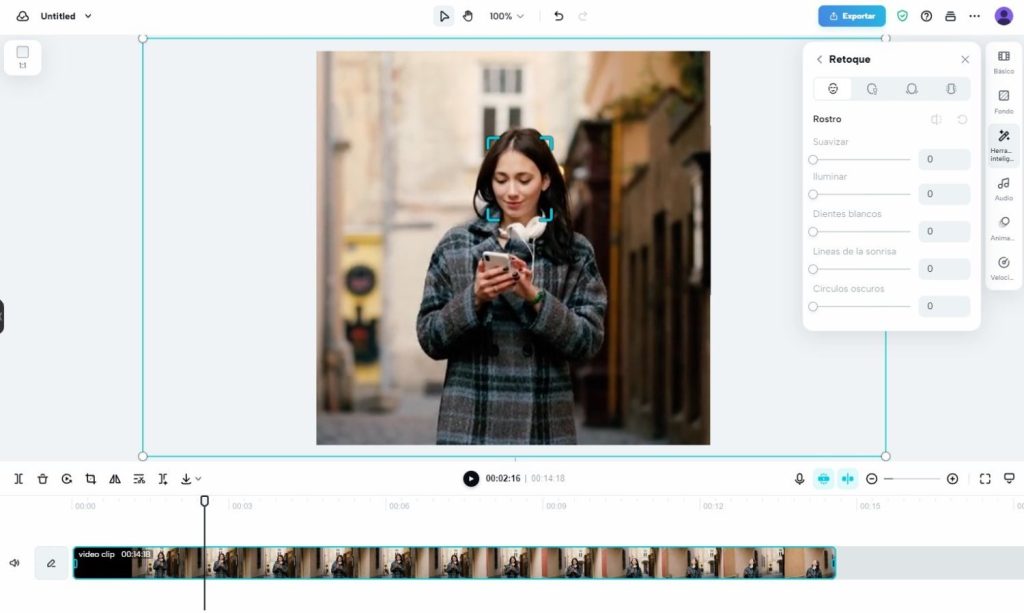Expand the download options arrow in timeline
1024x613 pixels.
coord(198,479)
